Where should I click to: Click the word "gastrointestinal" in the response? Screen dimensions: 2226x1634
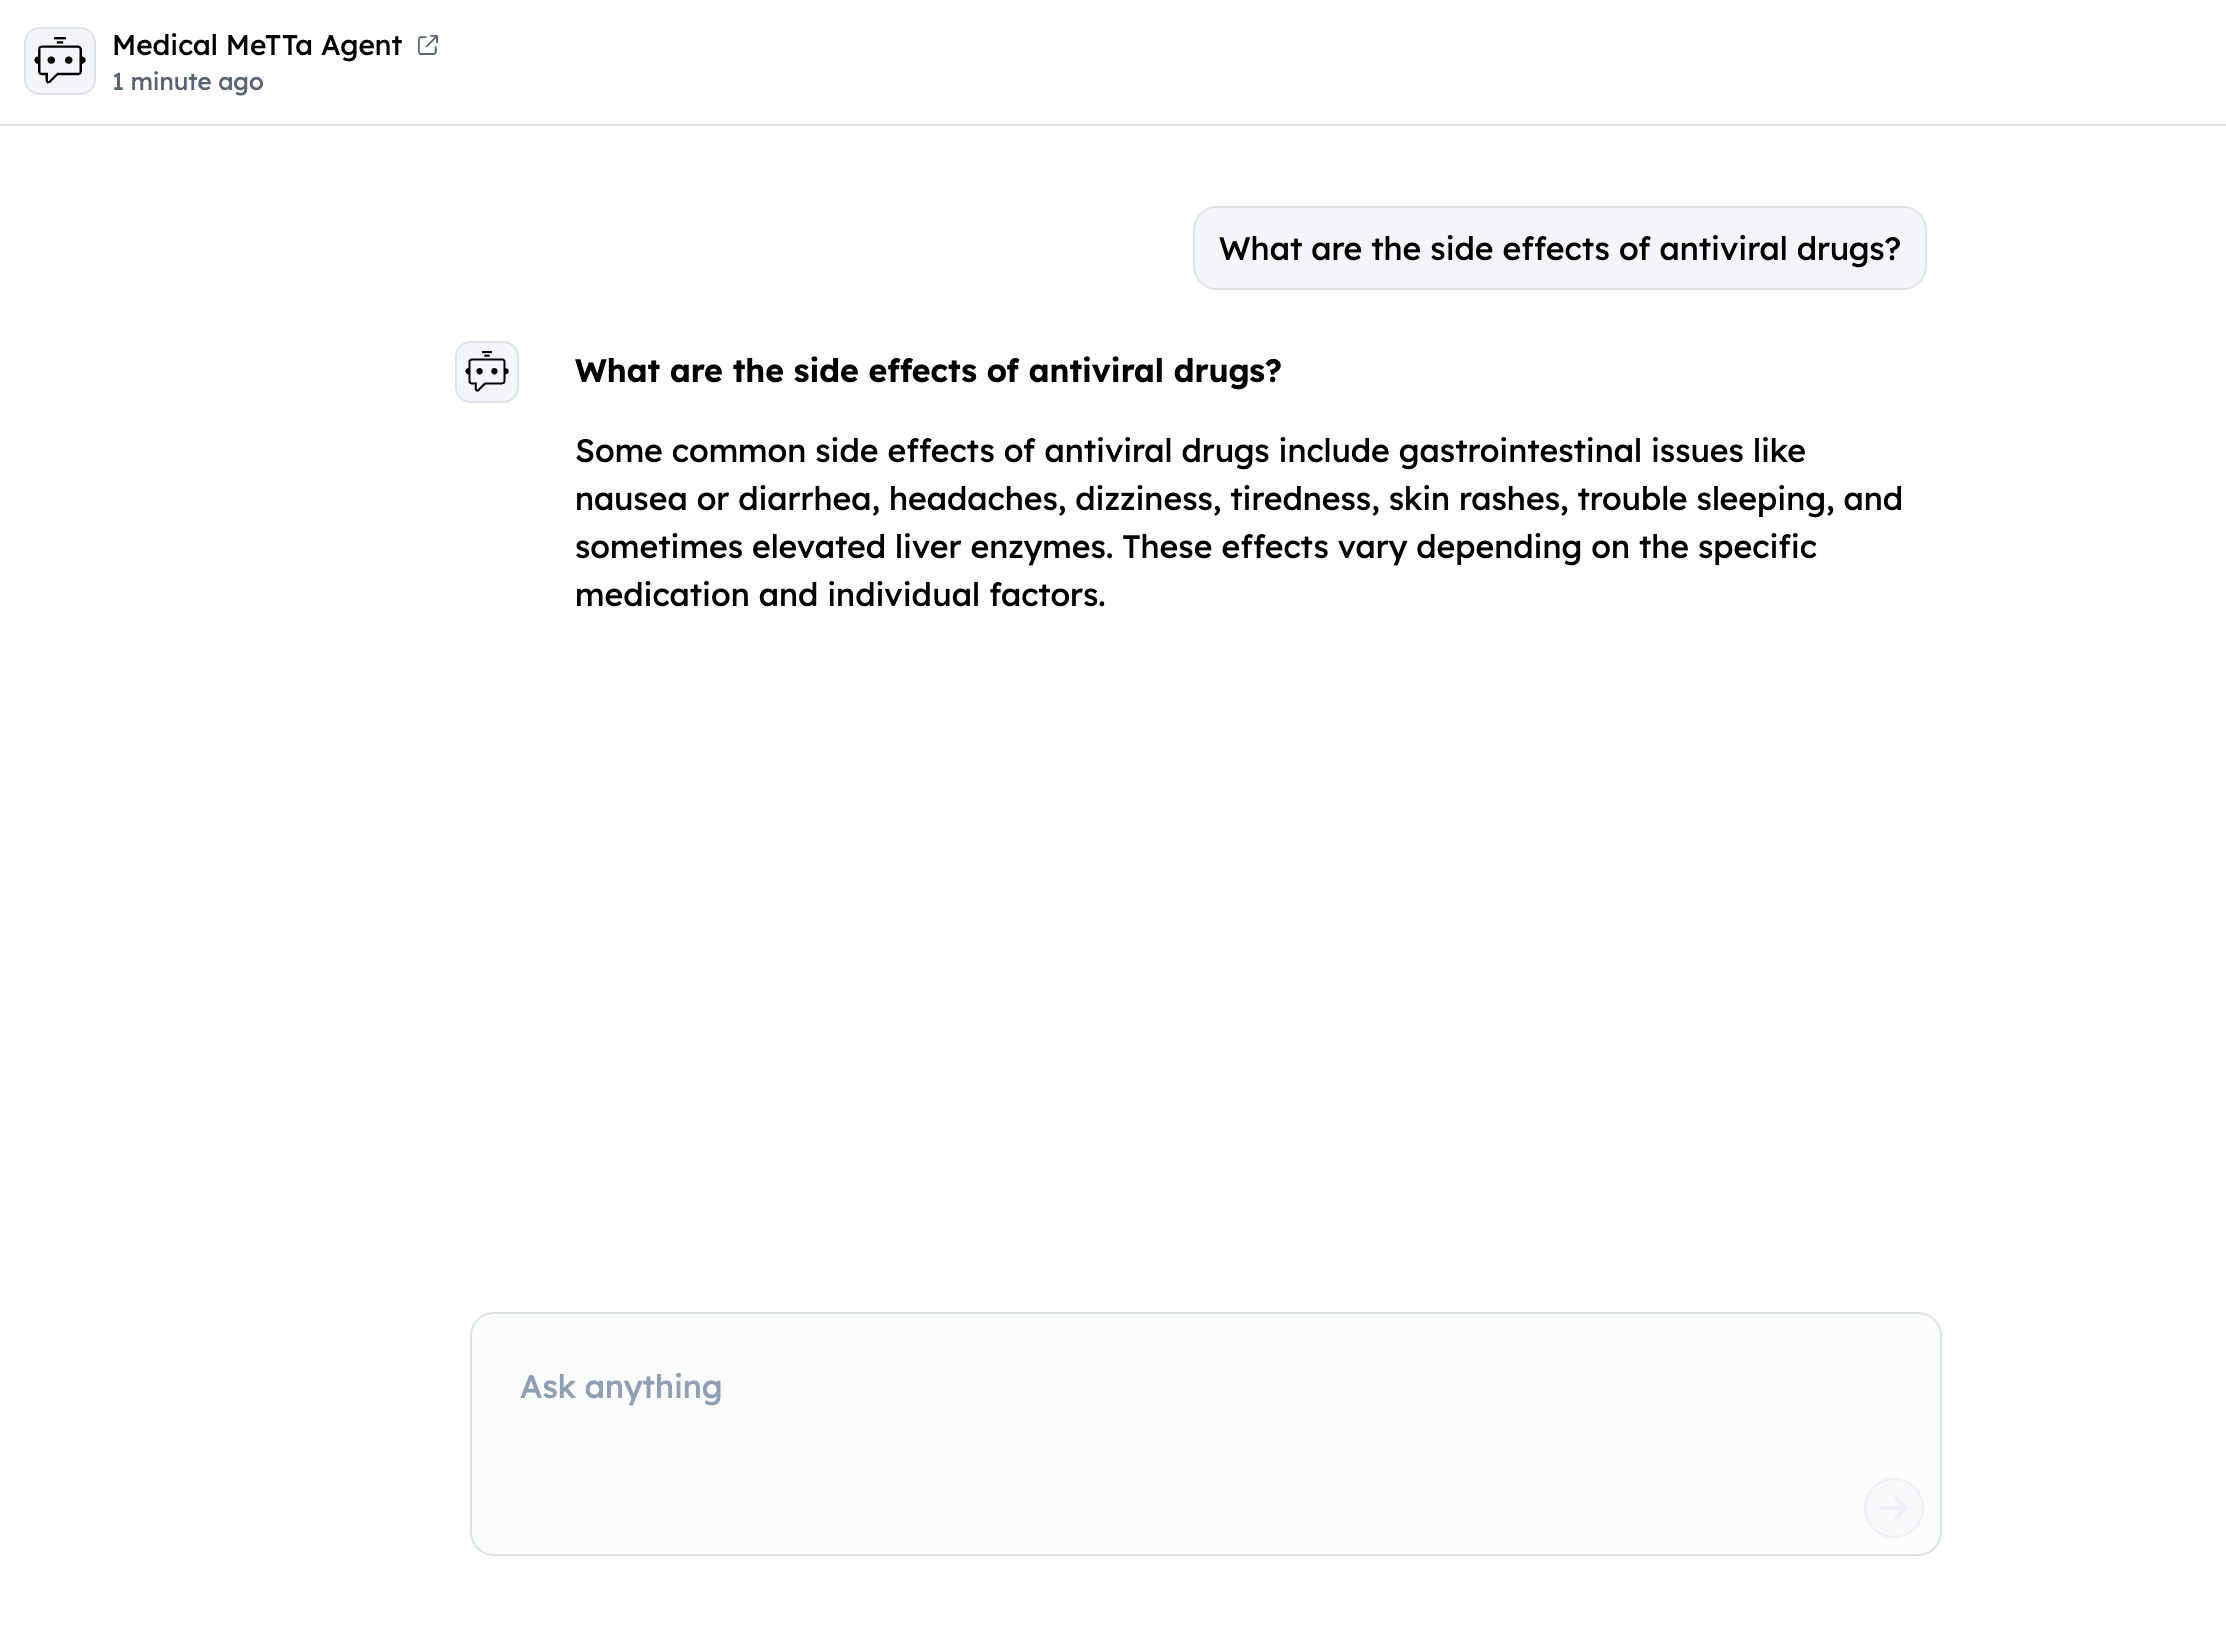[x=1520, y=451]
